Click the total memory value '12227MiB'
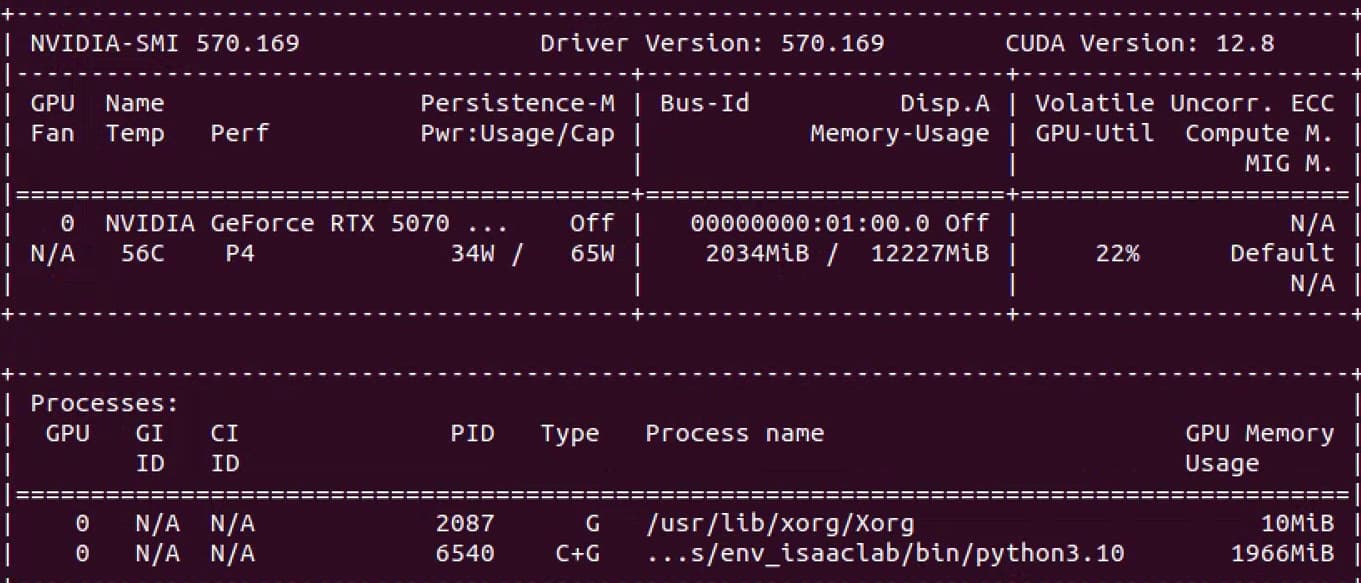The image size is (1361, 583). (930, 253)
